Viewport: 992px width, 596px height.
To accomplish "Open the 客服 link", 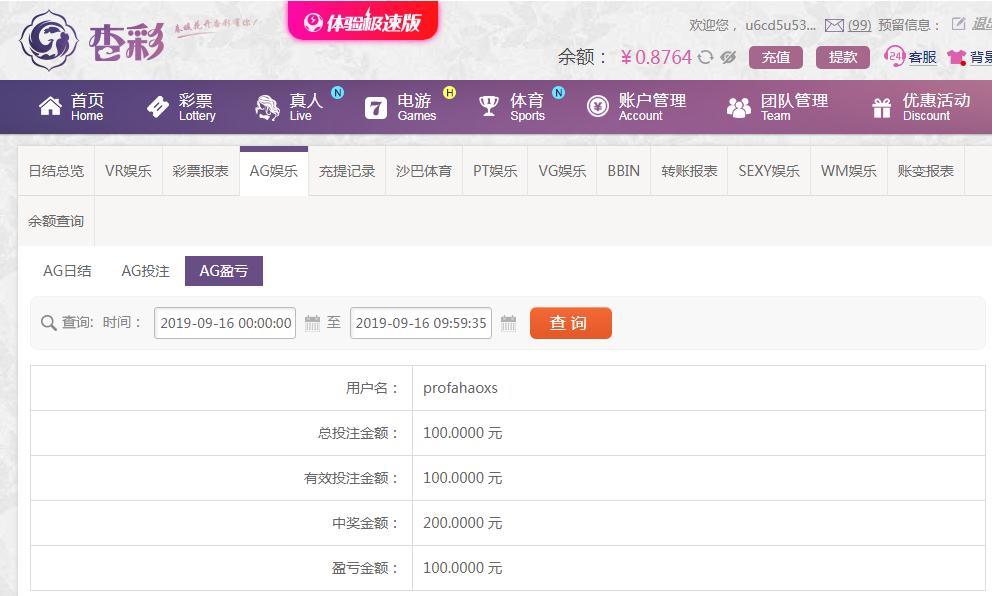I will pos(922,58).
